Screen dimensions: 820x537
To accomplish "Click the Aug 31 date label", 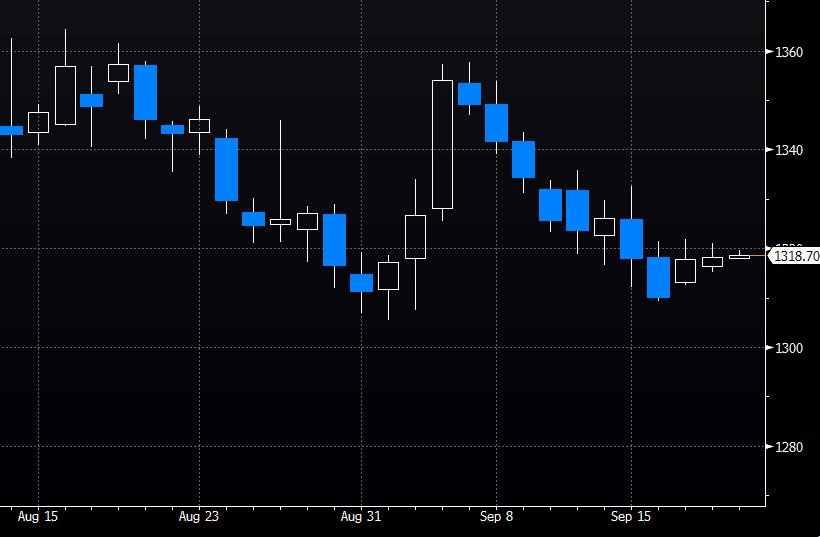I will 361,517.
